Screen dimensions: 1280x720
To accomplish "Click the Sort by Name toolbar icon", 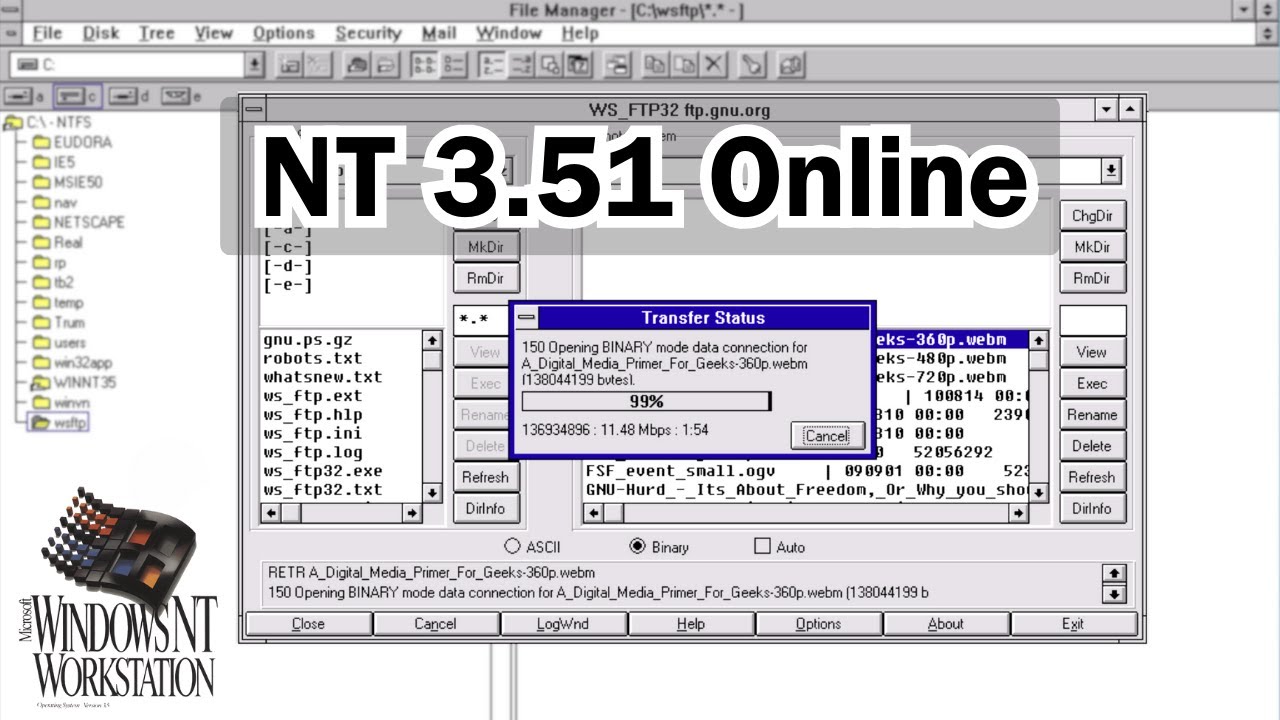I will (x=493, y=65).
